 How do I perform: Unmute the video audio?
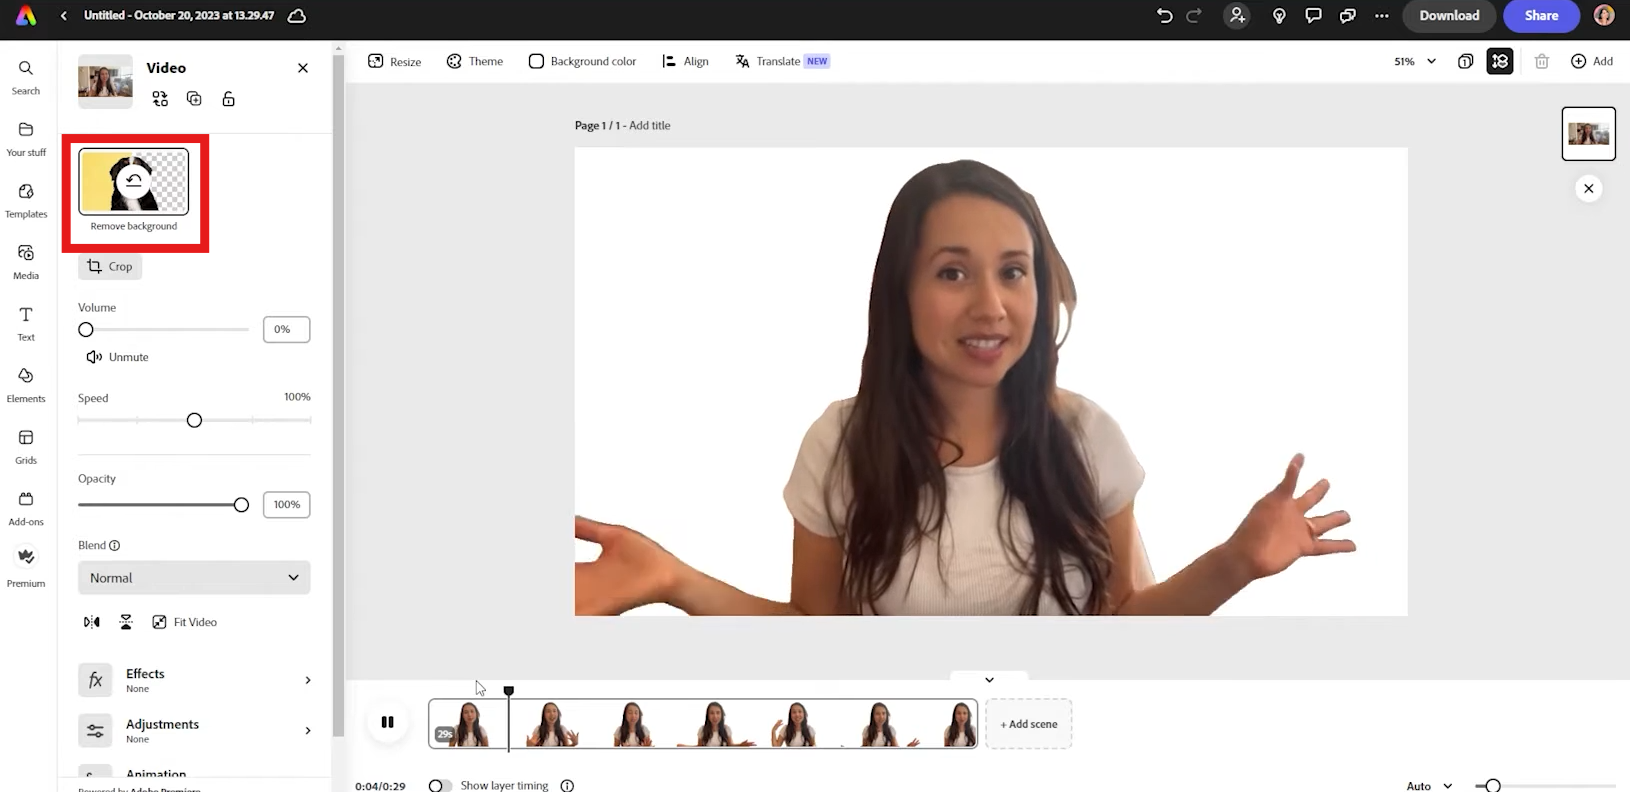click(x=117, y=357)
